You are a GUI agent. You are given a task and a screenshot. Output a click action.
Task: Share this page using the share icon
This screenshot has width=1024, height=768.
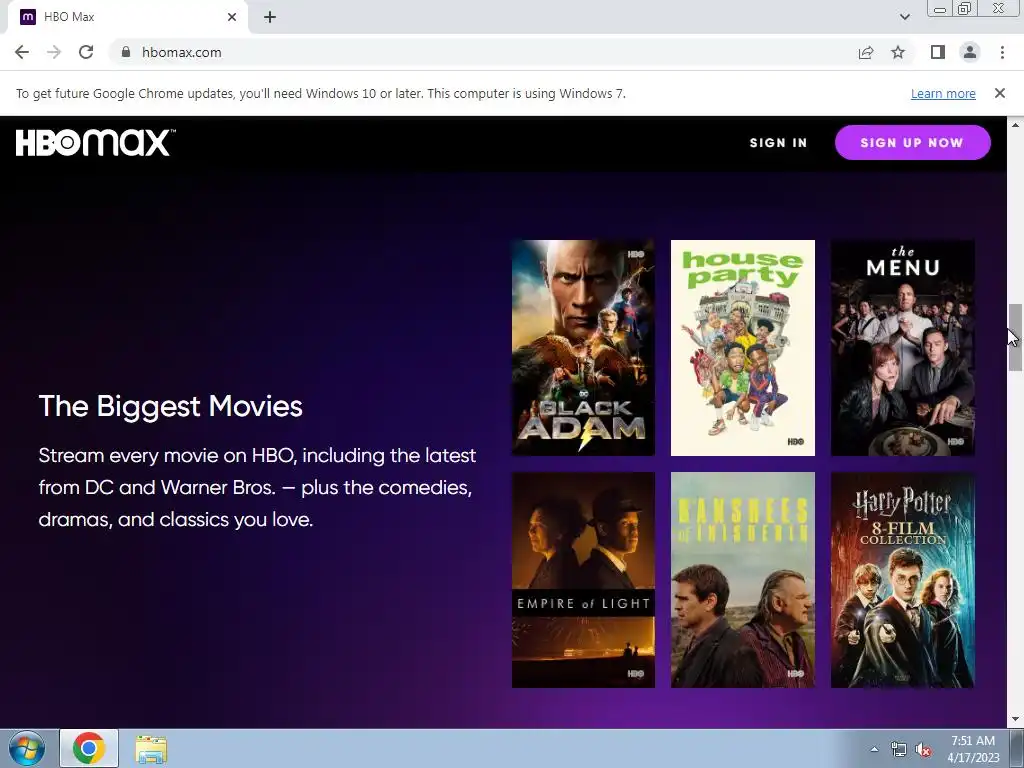[x=866, y=52]
